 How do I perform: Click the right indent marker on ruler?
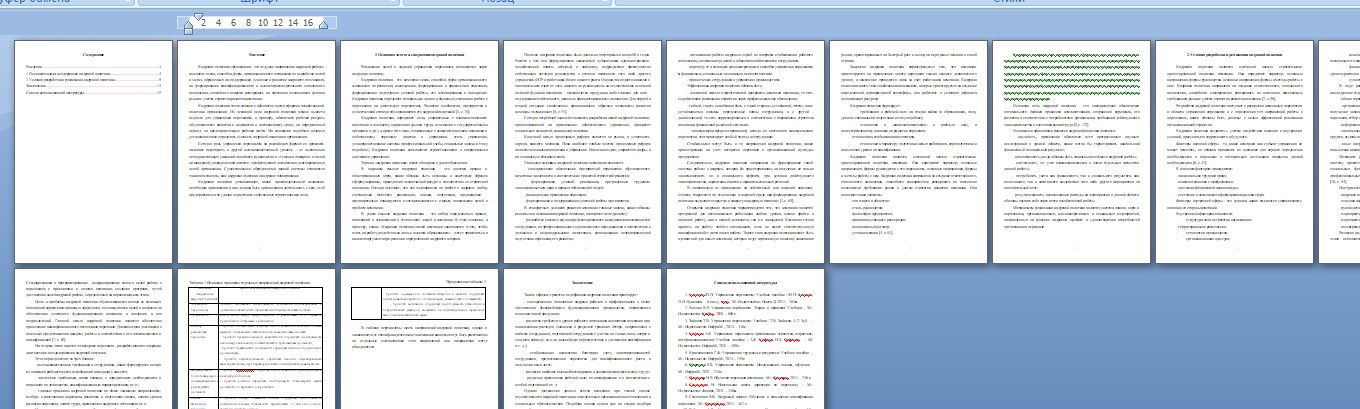[321, 23]
